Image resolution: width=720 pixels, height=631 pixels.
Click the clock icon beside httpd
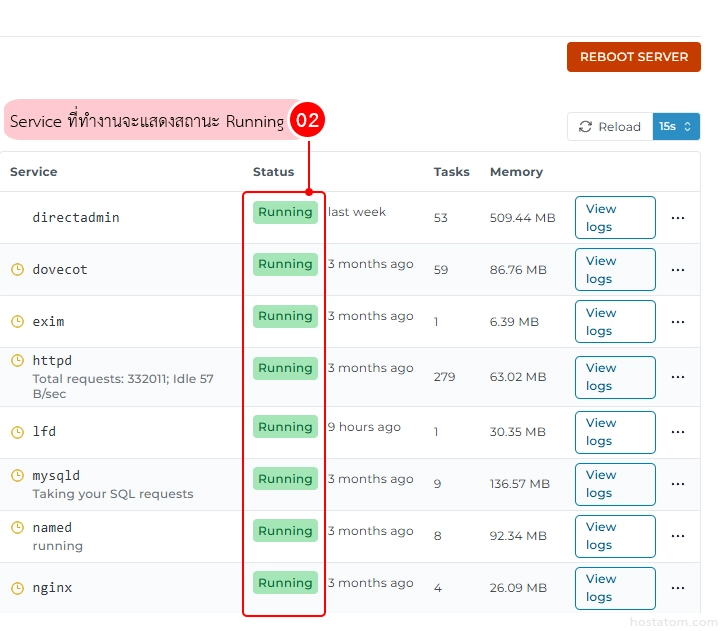(17, 360)
